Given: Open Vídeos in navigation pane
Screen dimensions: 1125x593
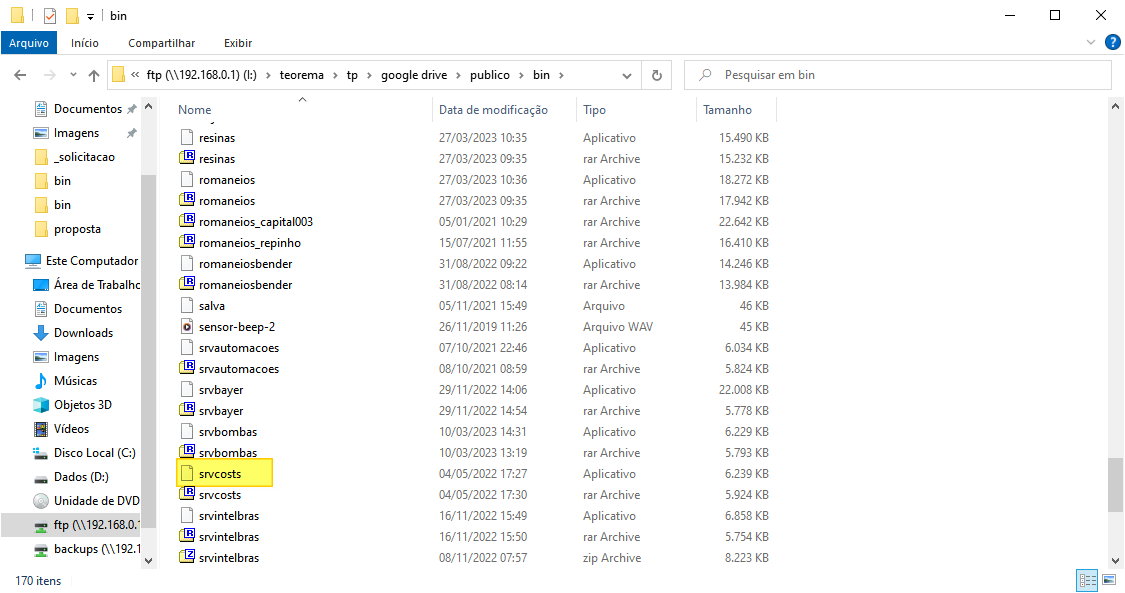Looking at the screenshot, I should click(x=71, y=429).
